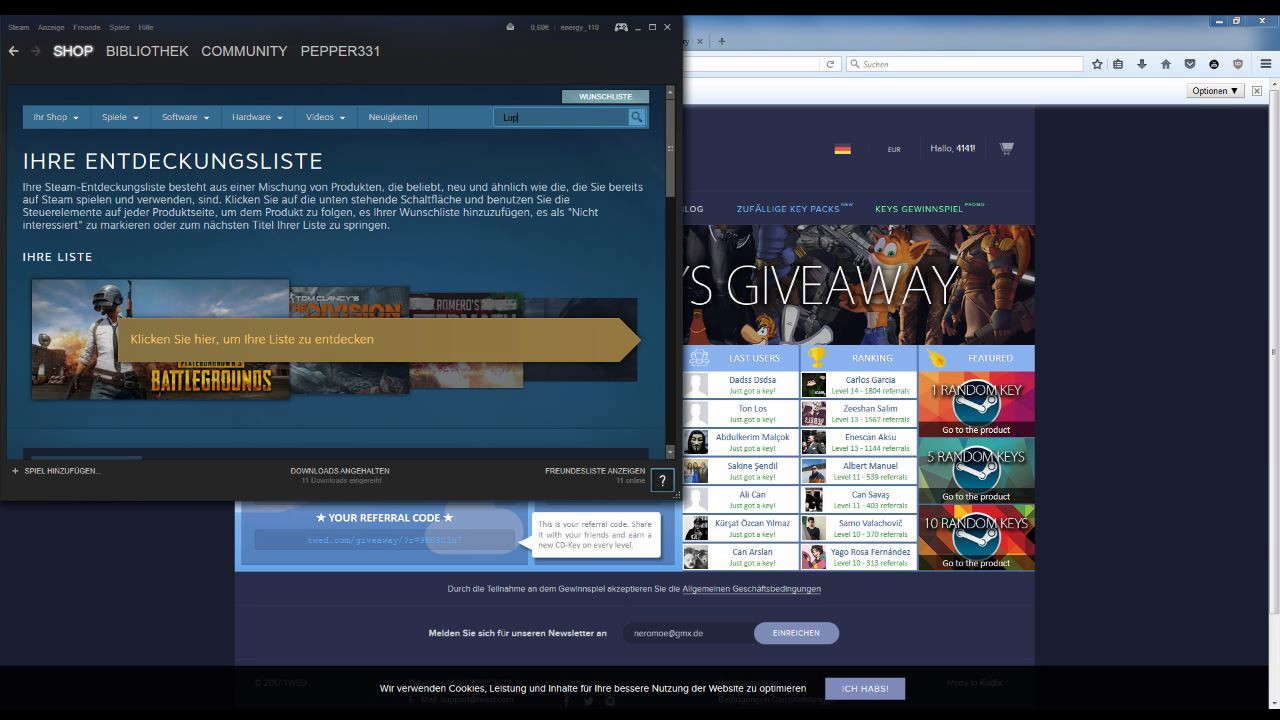Open the EUR currency selector
The width and height of the screenshot is (1280, 720).
[x=894, y=149]
